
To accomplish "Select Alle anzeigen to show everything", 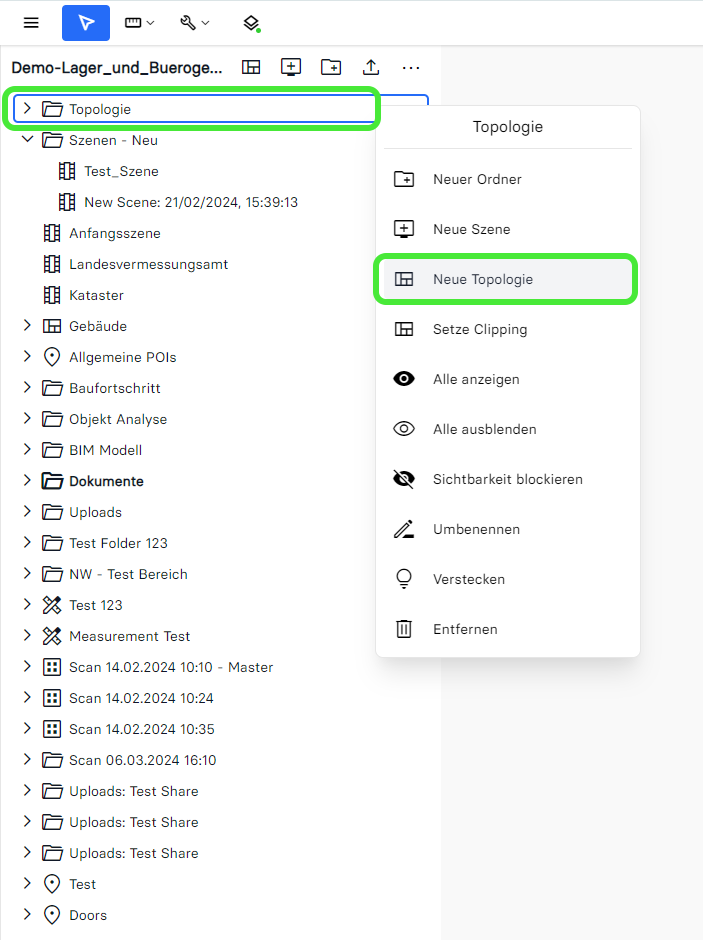I will click(x=475, y=379).
